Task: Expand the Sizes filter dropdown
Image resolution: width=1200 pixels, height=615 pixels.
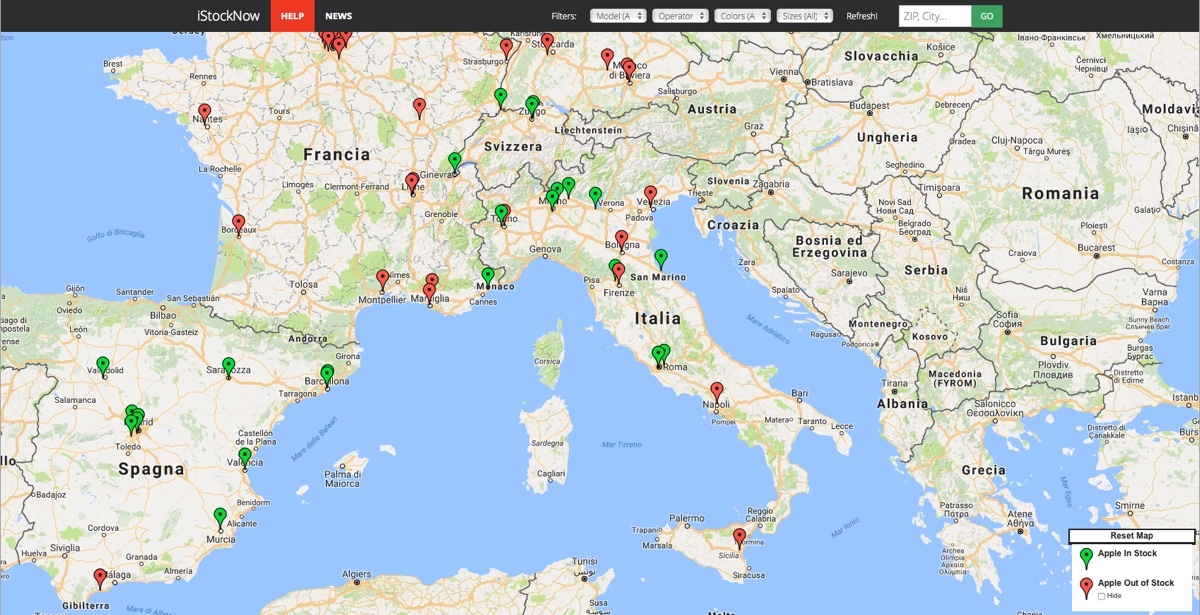Action: [x=805, y=16]
